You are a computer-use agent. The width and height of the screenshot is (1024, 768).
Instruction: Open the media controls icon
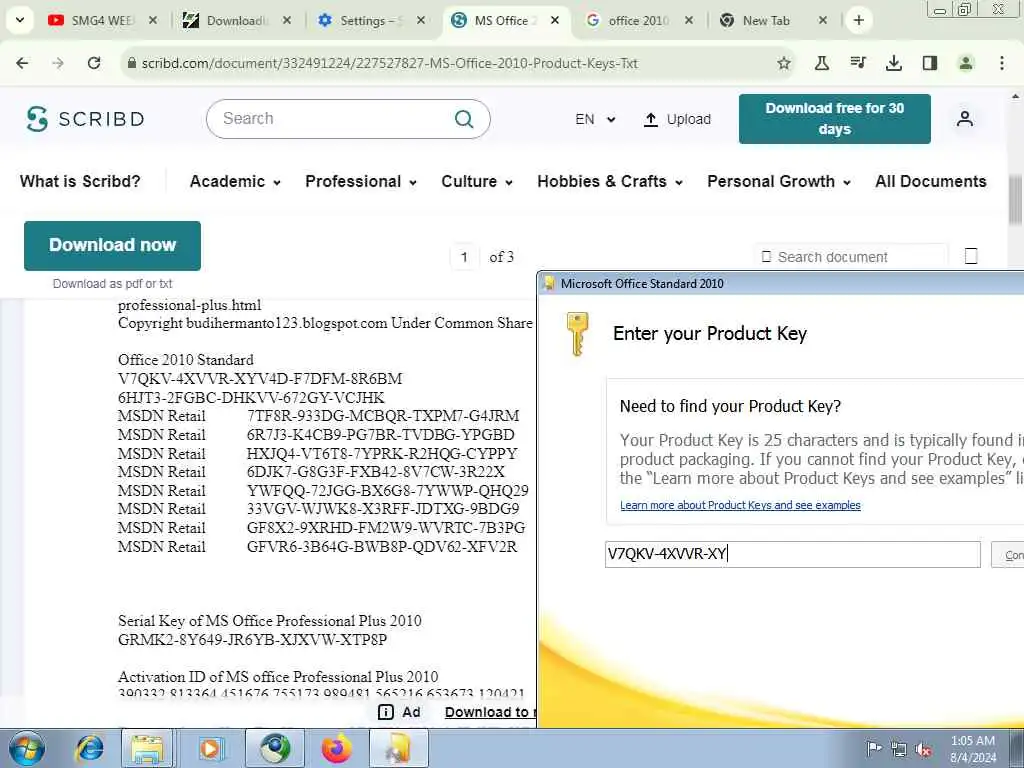pyautogui.click(x=858, y=63)
